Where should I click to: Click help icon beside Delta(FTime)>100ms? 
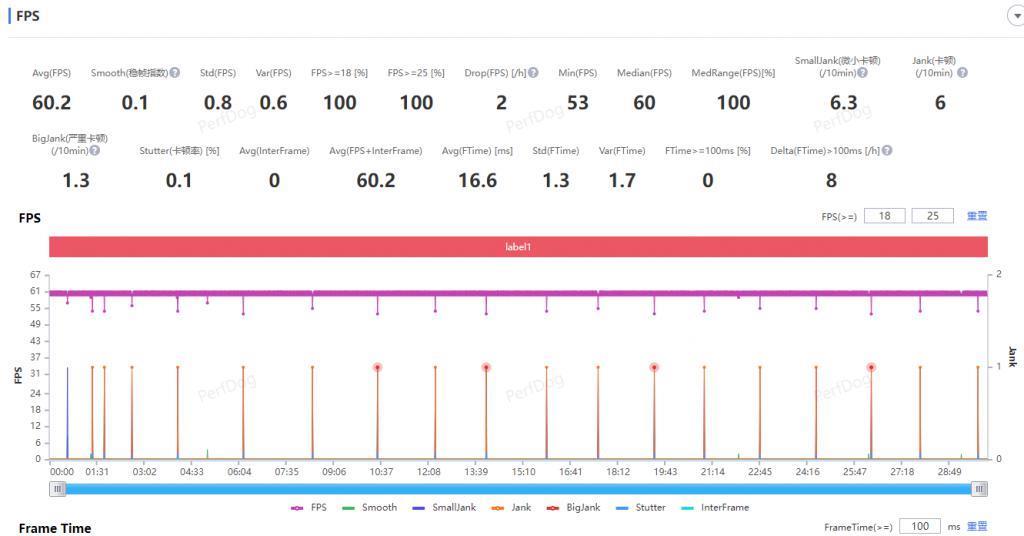886,151
